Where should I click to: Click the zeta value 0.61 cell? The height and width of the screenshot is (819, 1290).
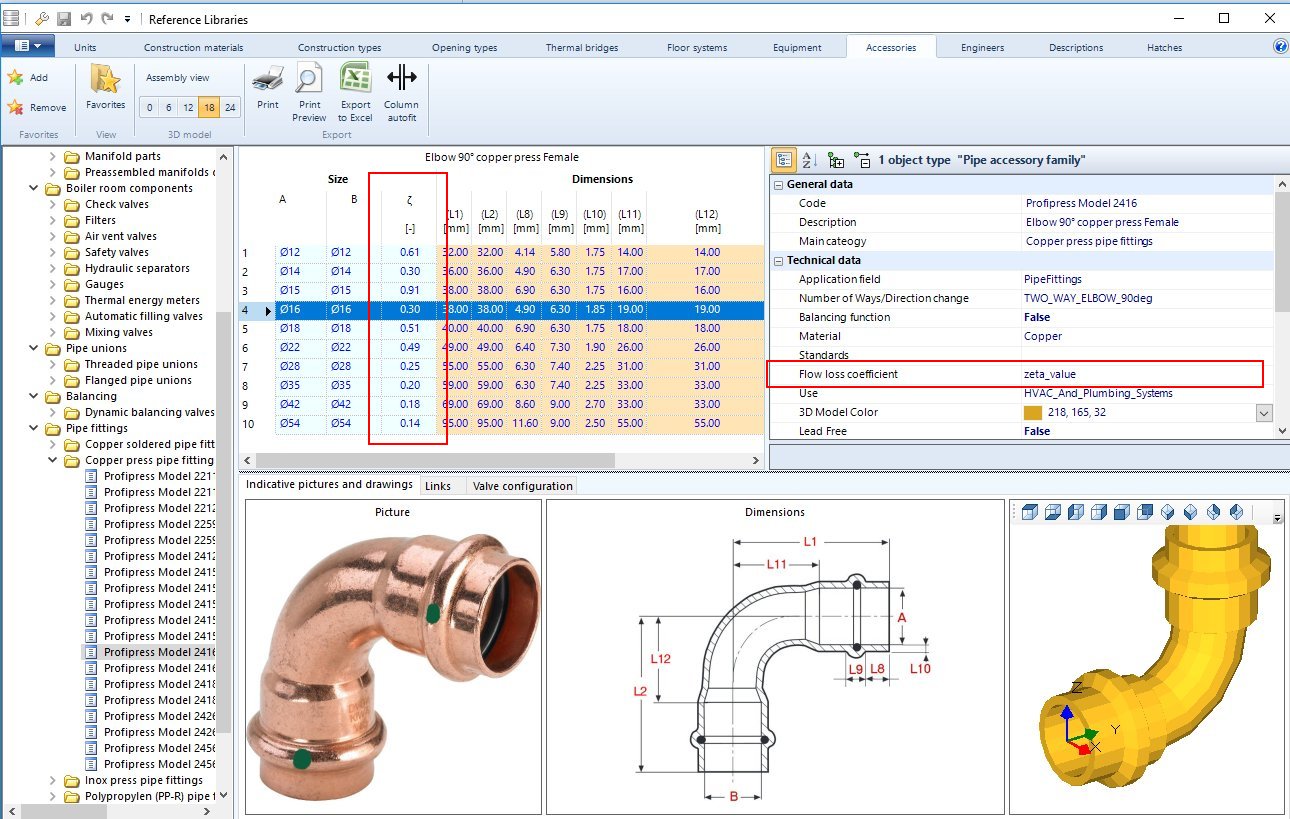tap(409, 252)
